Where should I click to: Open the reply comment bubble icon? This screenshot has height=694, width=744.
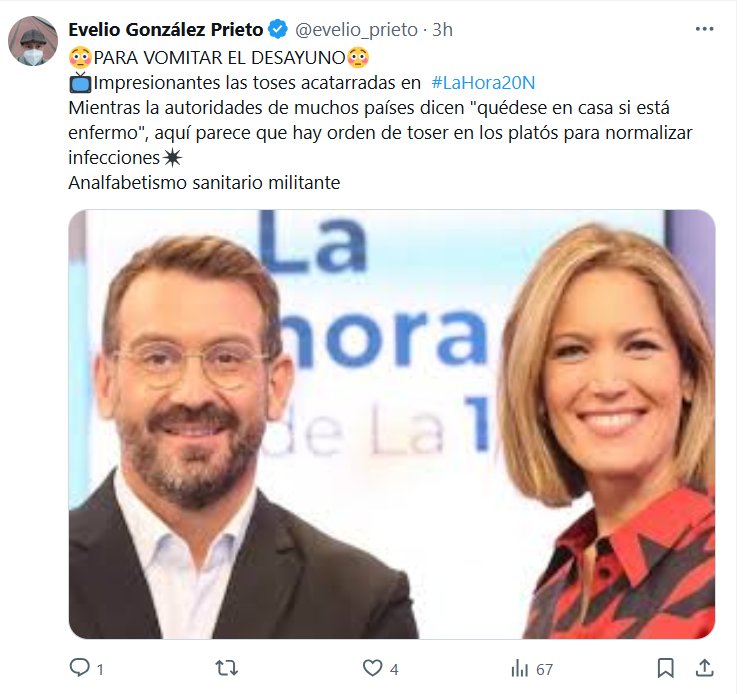coord(79,668)
